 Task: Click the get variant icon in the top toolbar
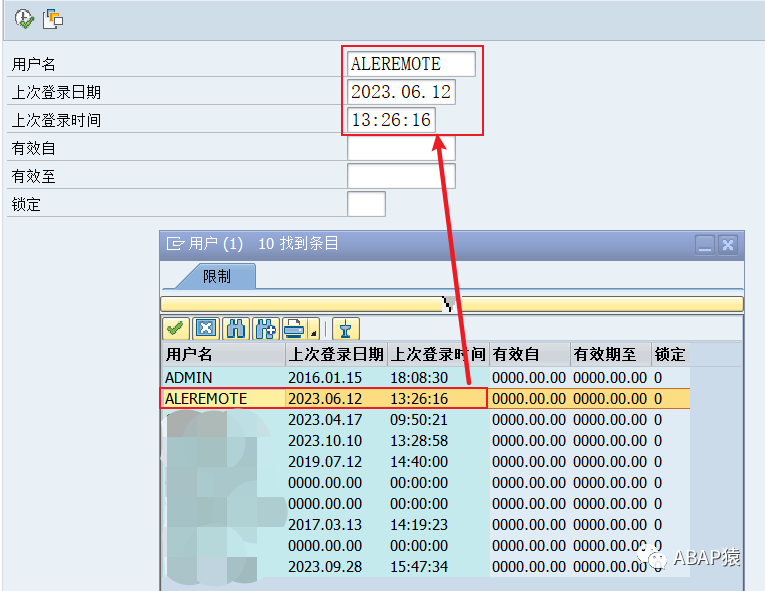[x=53, y=19]
